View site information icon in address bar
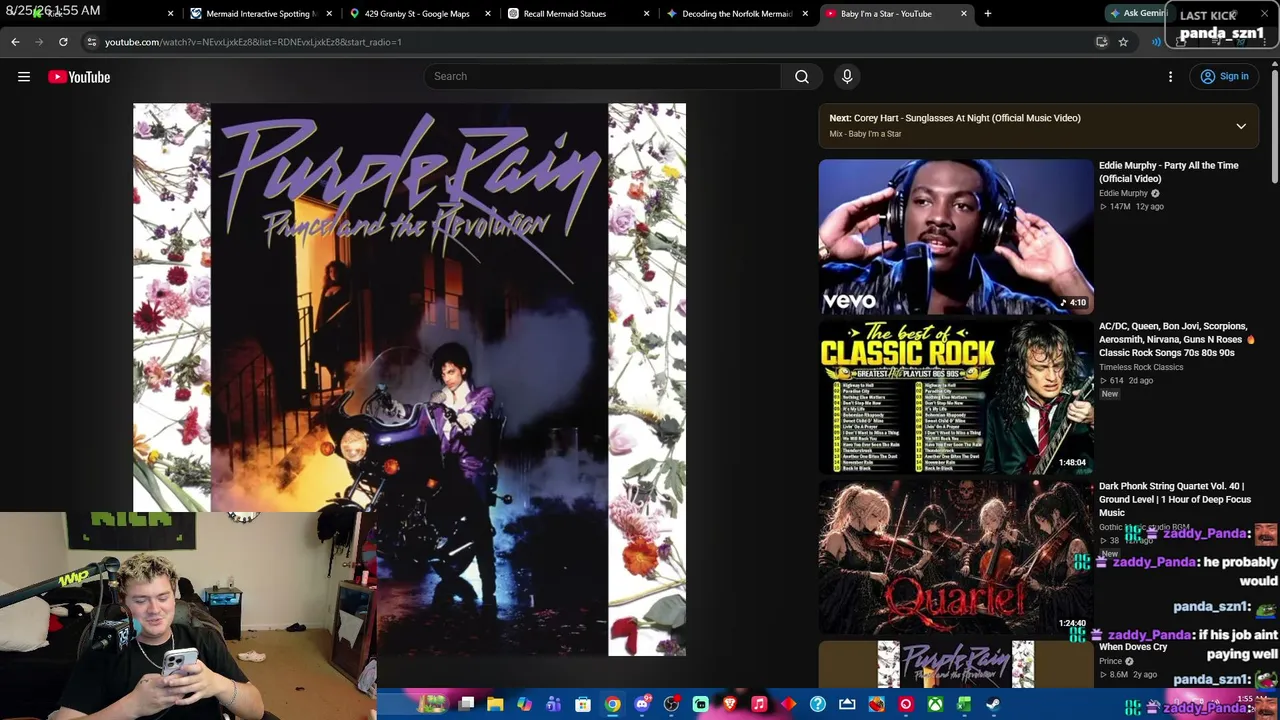This screenshot has height=720, width=1280. (x=91, y=42)
